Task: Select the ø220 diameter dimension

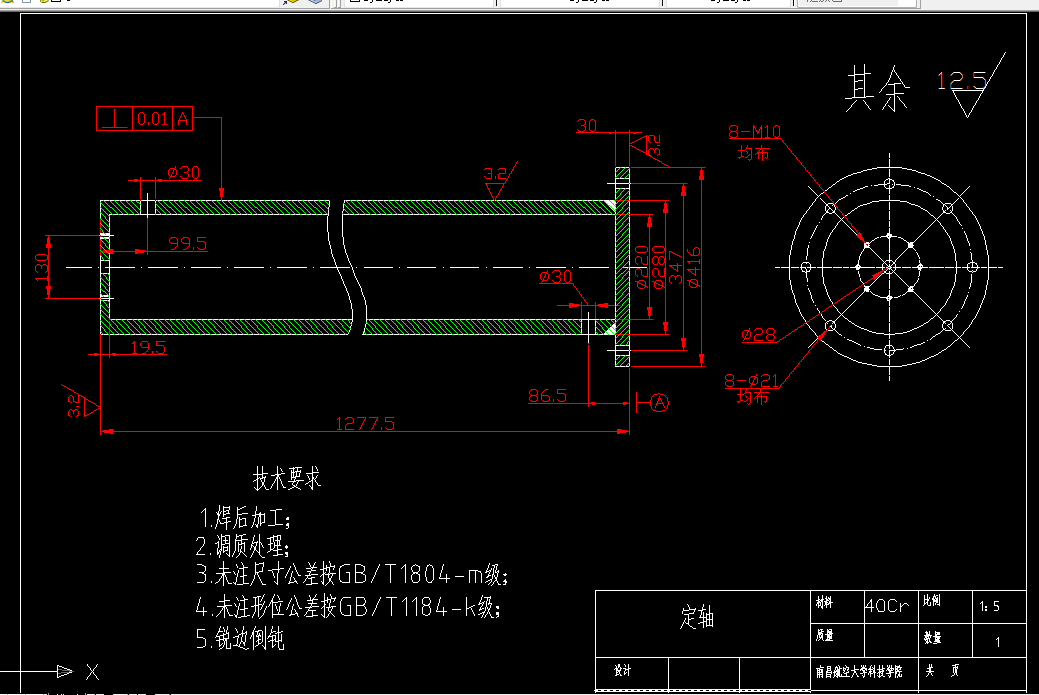Action: point(641,268)
